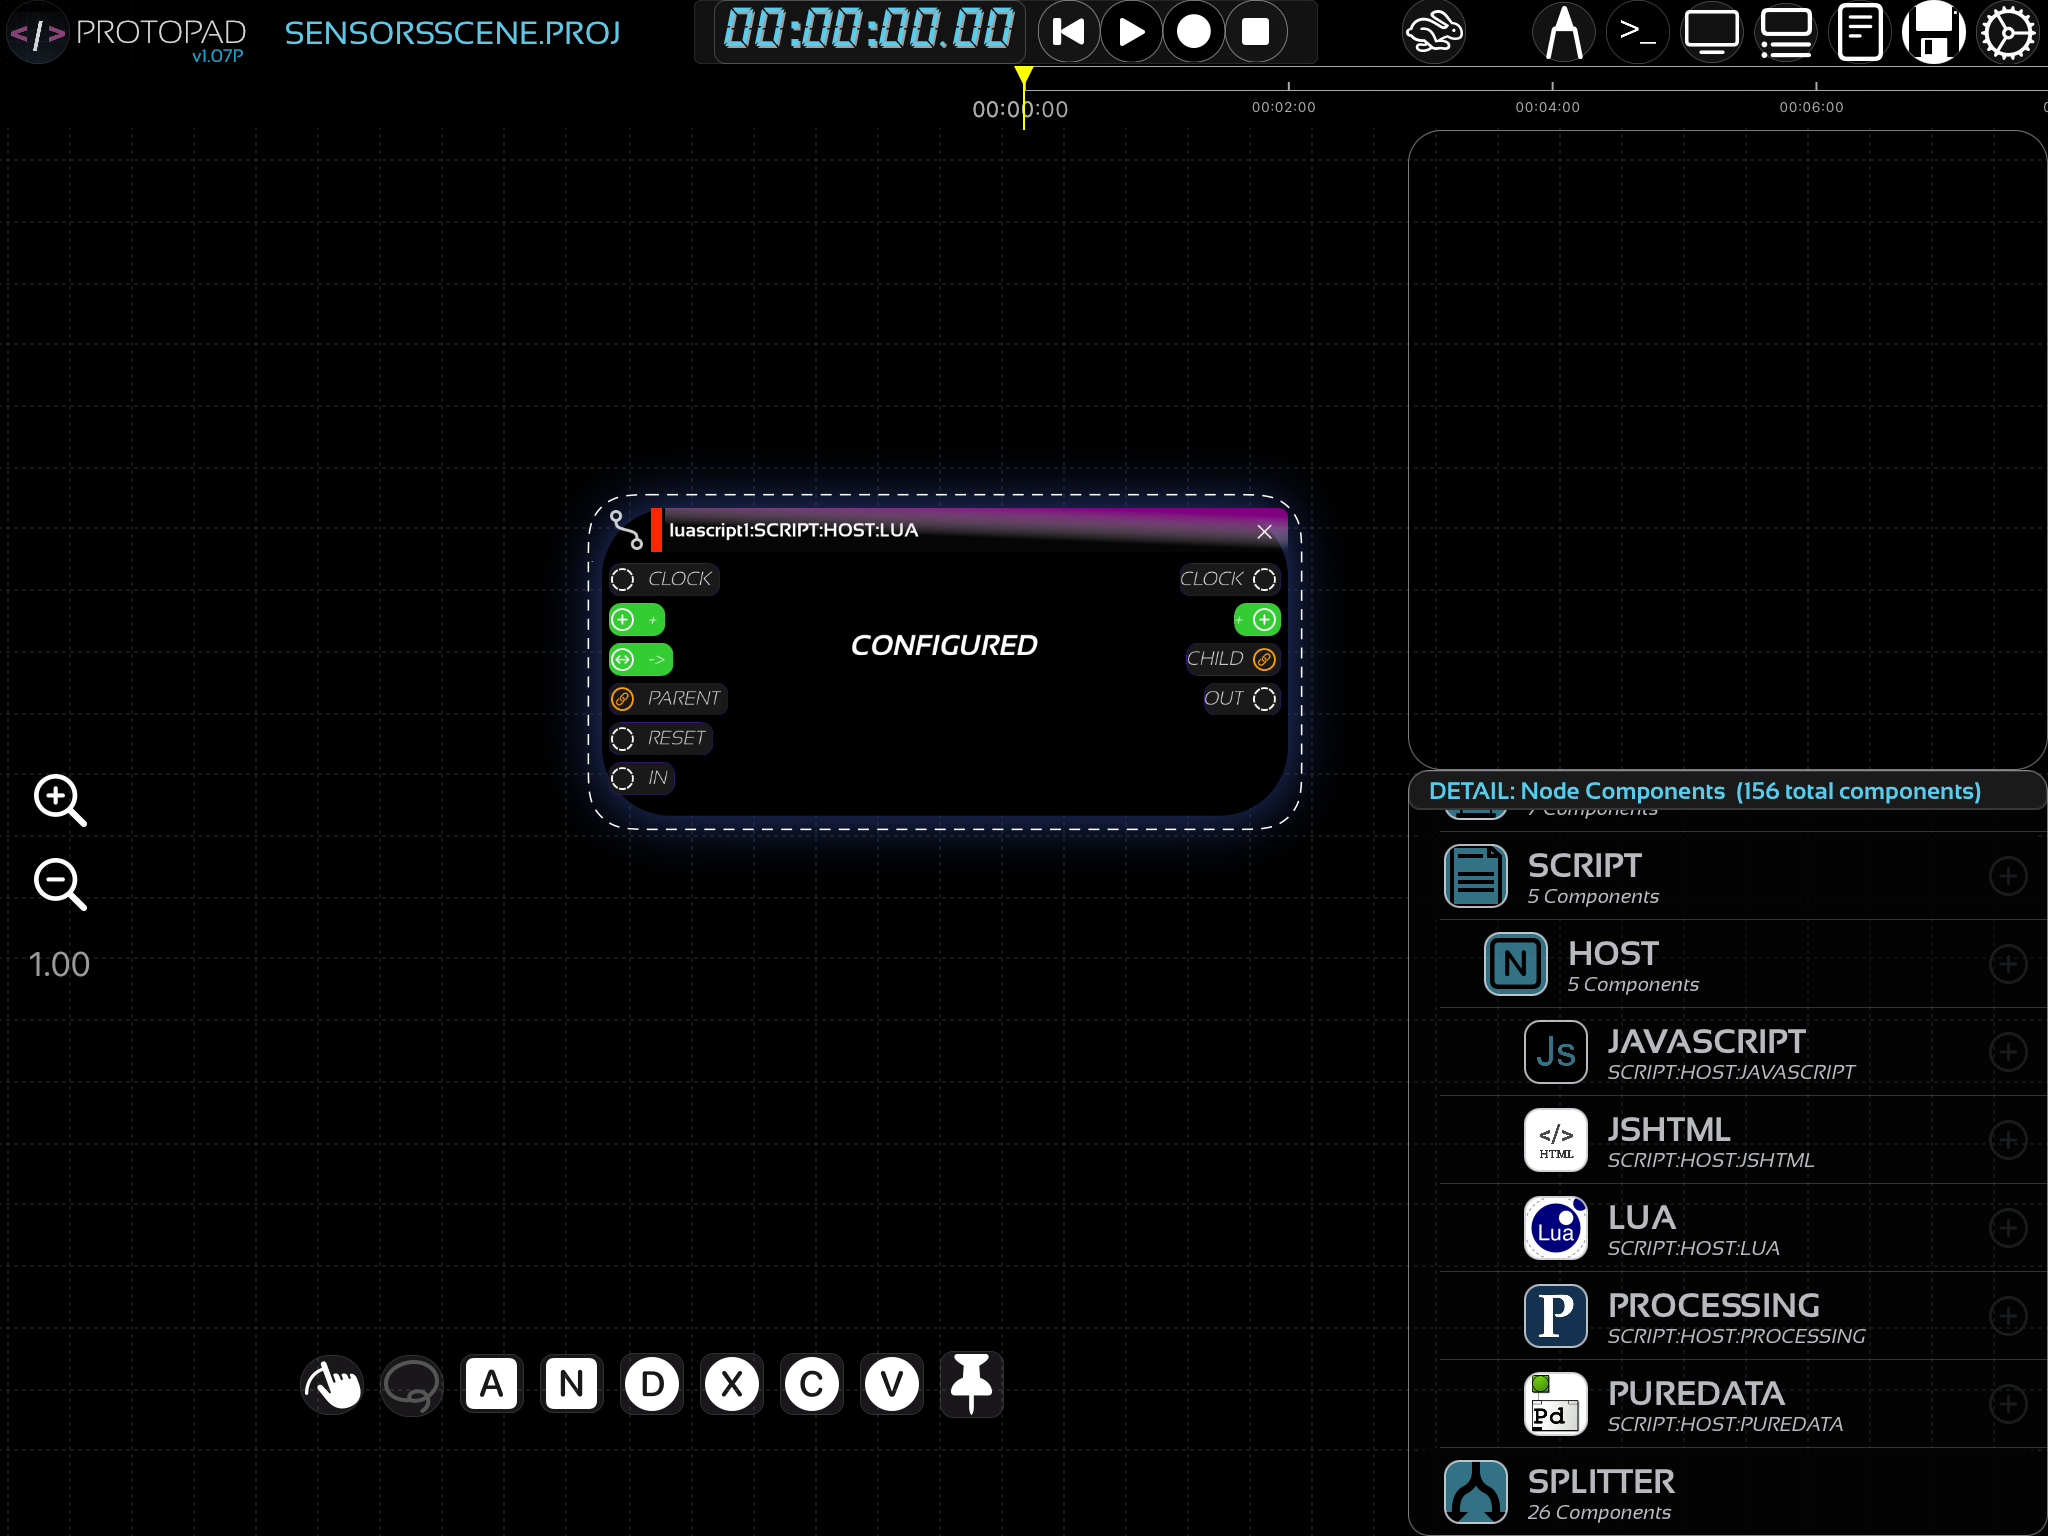This screenshot has height=1536, width=2048.
Task: Click the pushpin tool icon
Action: (x=971, y=1385)
